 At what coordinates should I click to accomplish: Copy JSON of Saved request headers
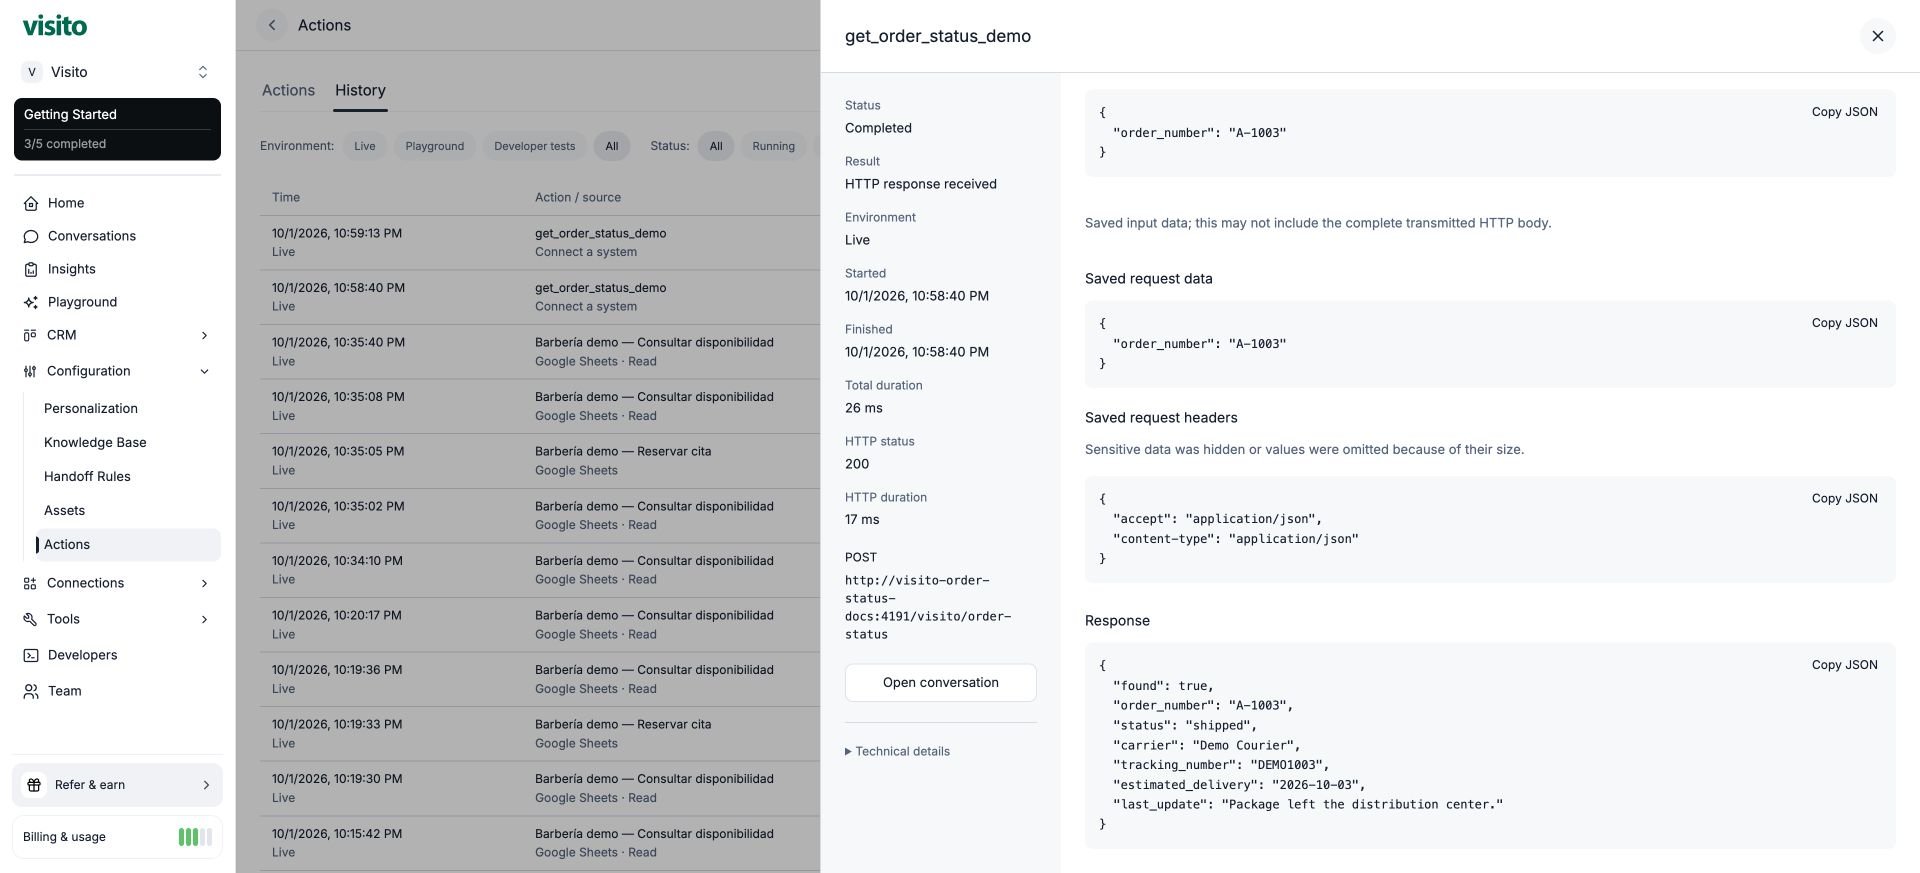click(x=1844, y=498)
